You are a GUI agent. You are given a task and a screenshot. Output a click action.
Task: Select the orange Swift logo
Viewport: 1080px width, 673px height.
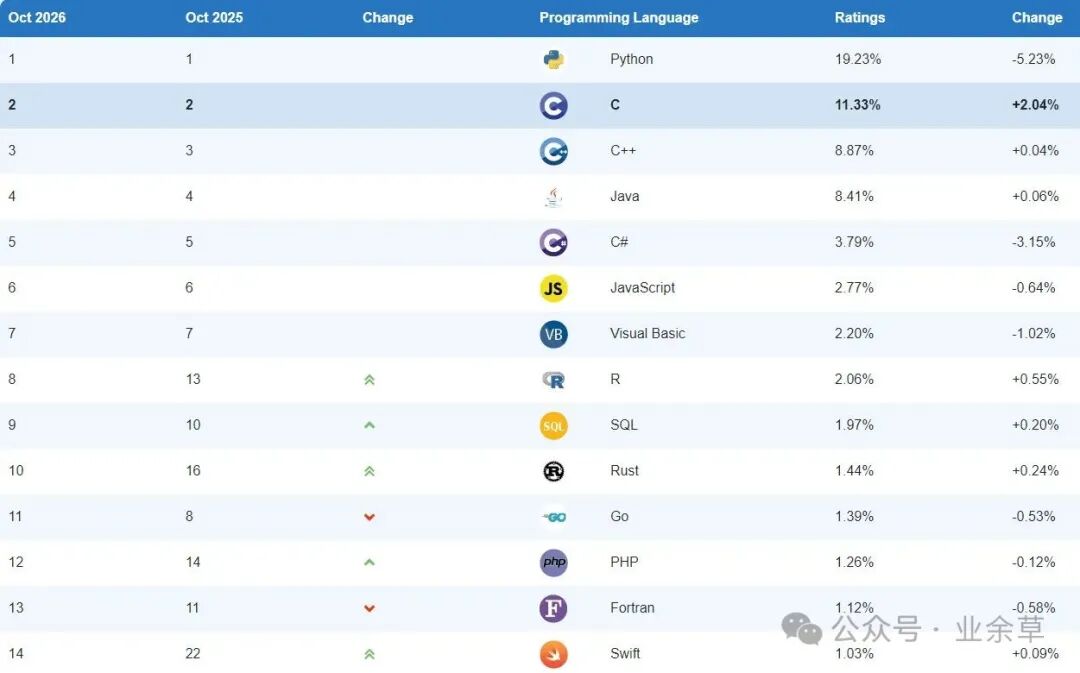tap(553, 654)
